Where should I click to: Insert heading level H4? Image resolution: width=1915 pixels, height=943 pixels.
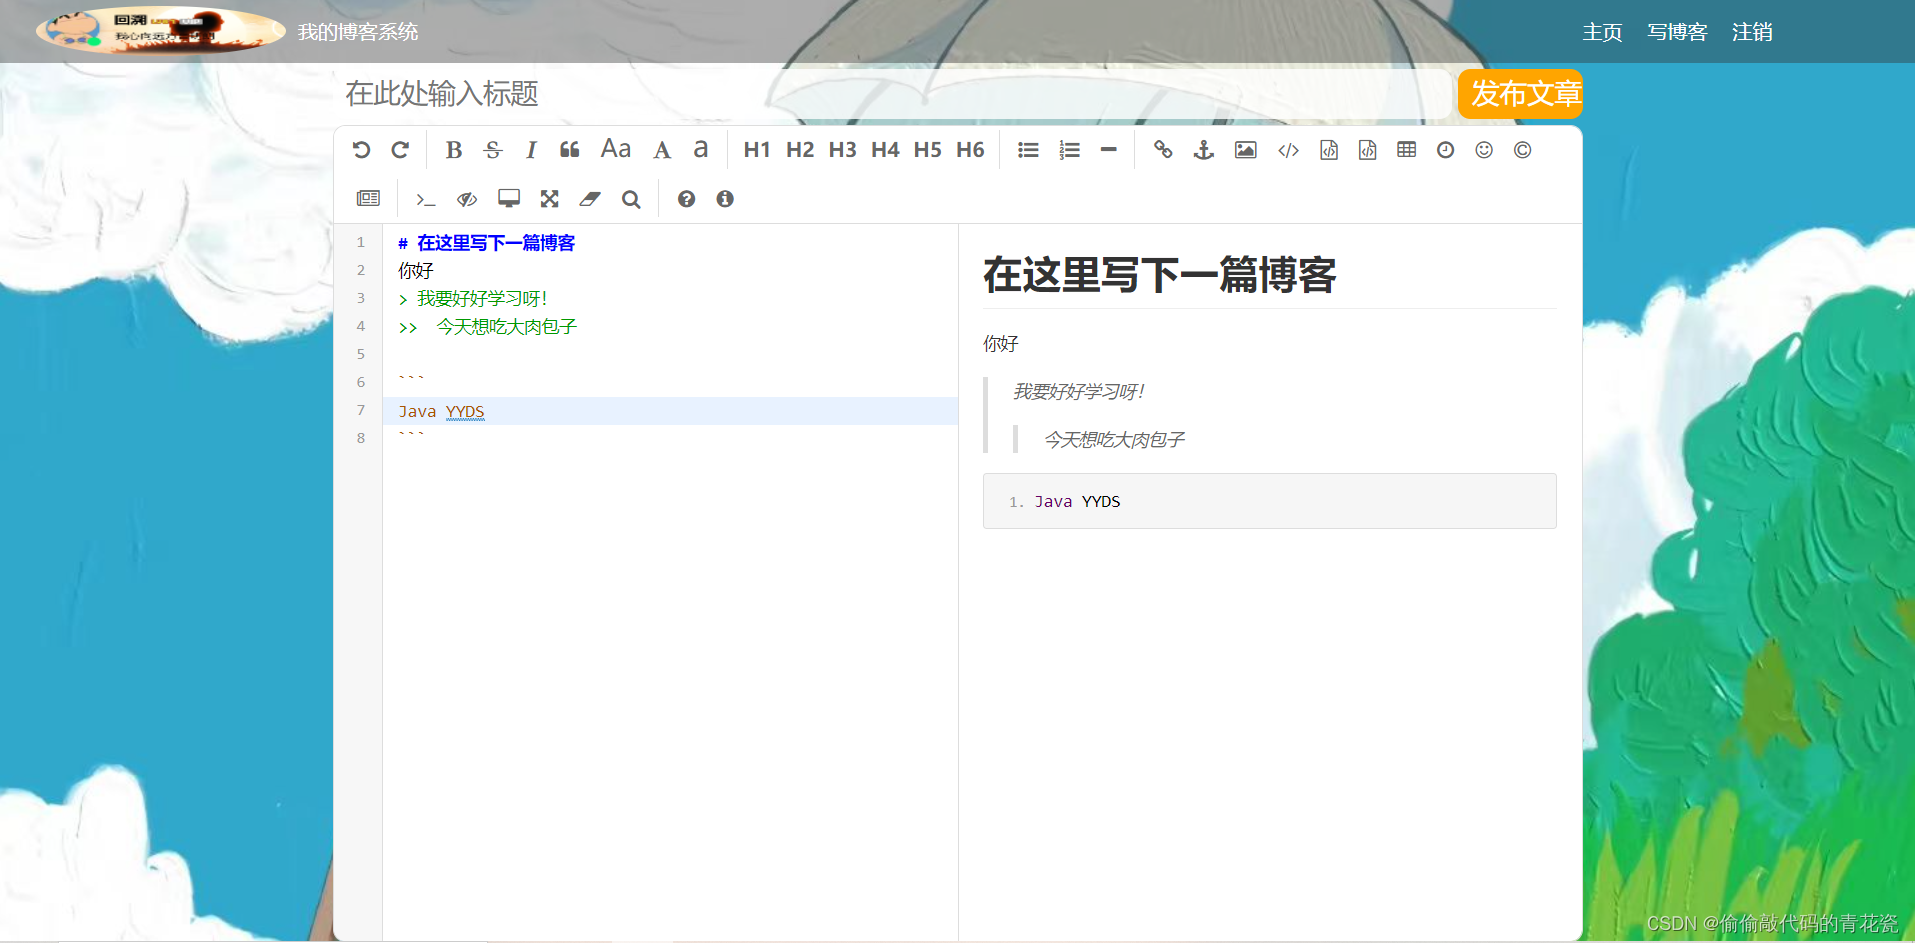pos(885,150)
